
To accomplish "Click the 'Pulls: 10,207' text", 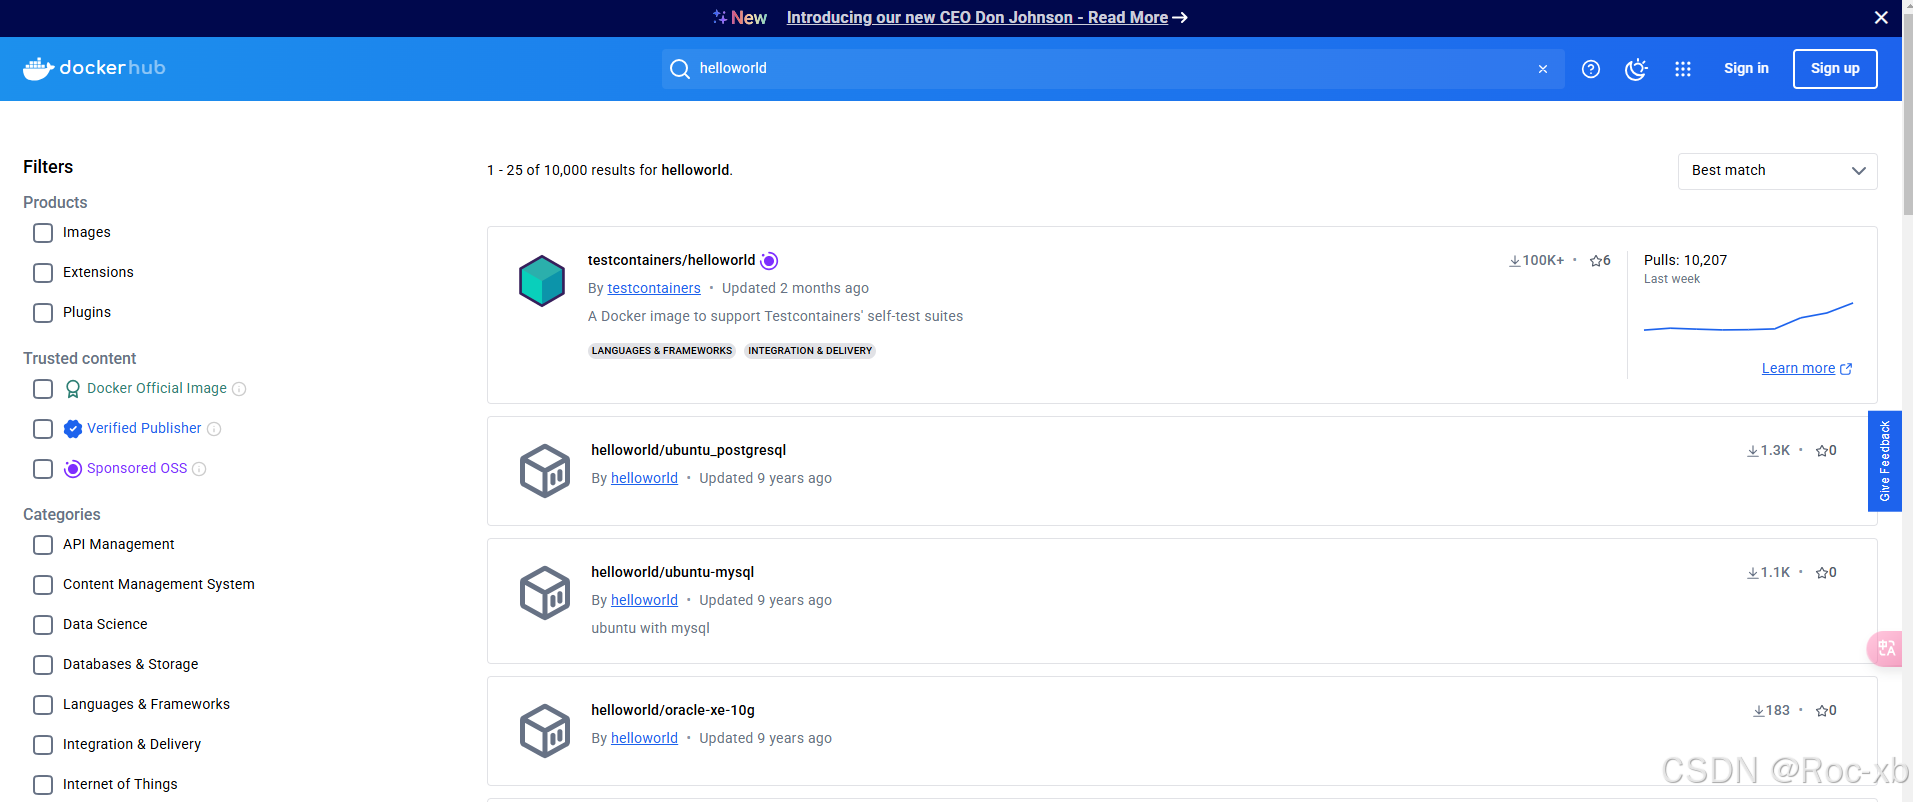I will pyautogui.click(x=1685, y=260).
